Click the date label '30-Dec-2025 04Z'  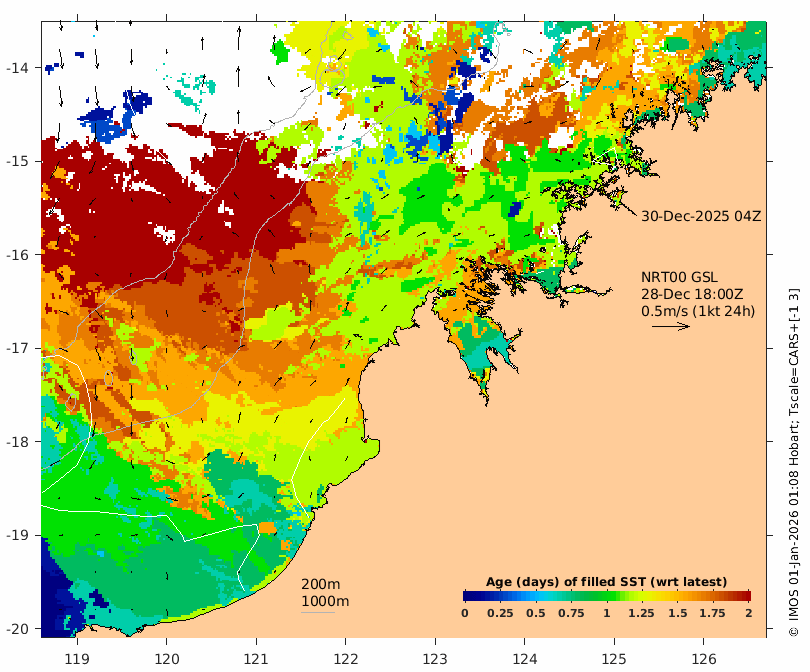(x=701, y=216)
